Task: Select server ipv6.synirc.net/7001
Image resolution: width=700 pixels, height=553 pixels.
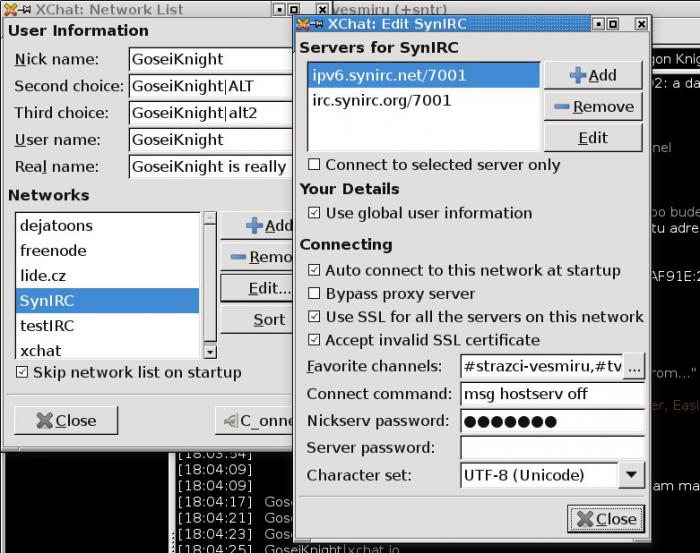Action: [423, 75]
